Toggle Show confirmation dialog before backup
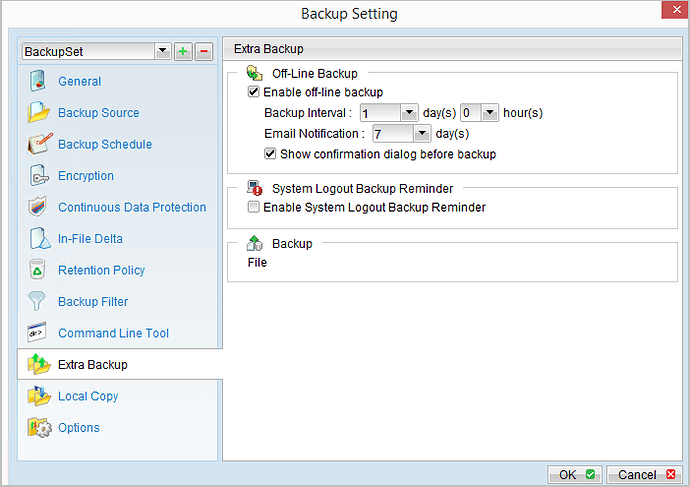The width and height of the screenshot is (690, 487). point(270,154)
